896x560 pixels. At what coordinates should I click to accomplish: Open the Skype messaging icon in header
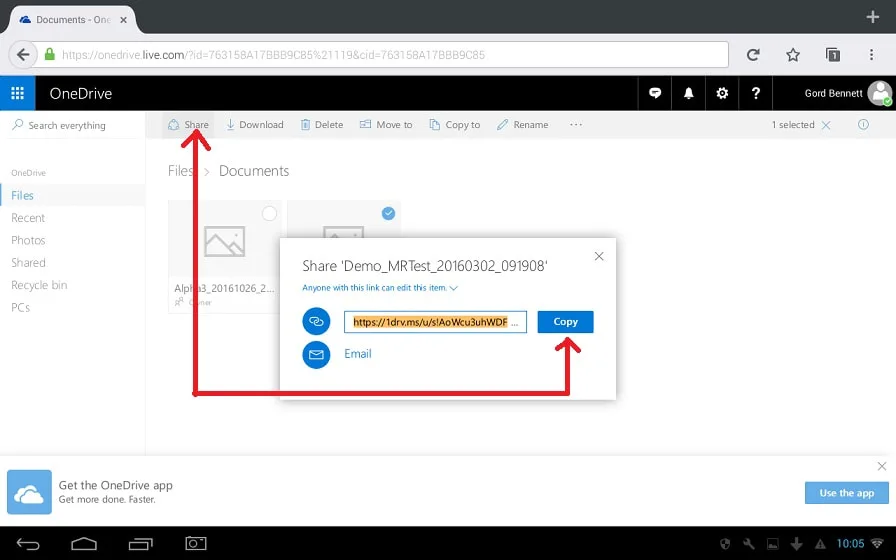655,93
